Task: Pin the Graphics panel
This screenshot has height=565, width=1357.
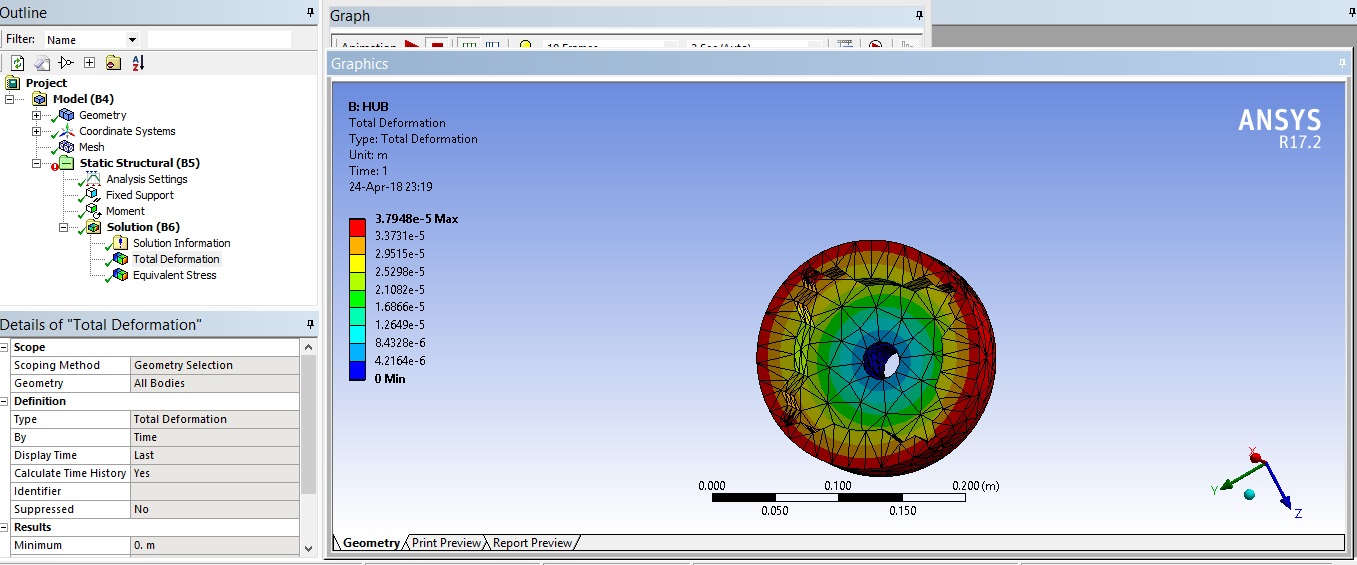Action: tap(1344, 63)
